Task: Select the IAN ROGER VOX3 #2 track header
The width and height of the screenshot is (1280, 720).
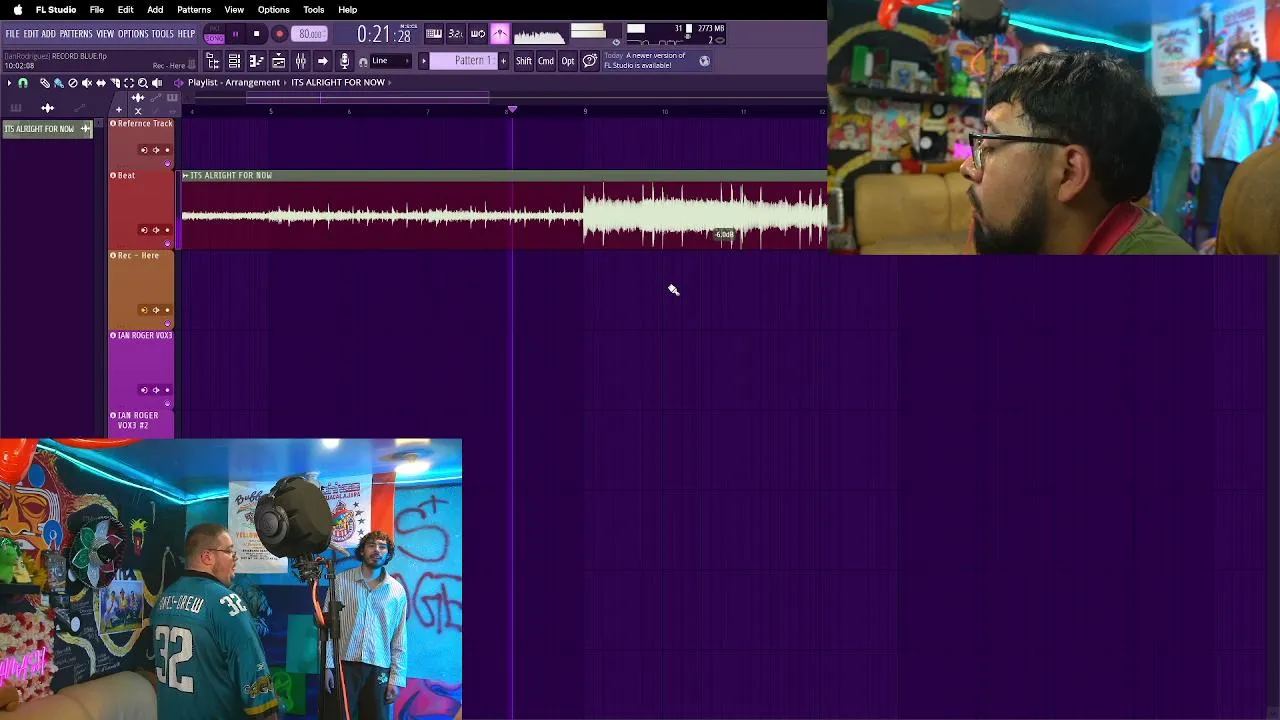Action: [141, 424]
